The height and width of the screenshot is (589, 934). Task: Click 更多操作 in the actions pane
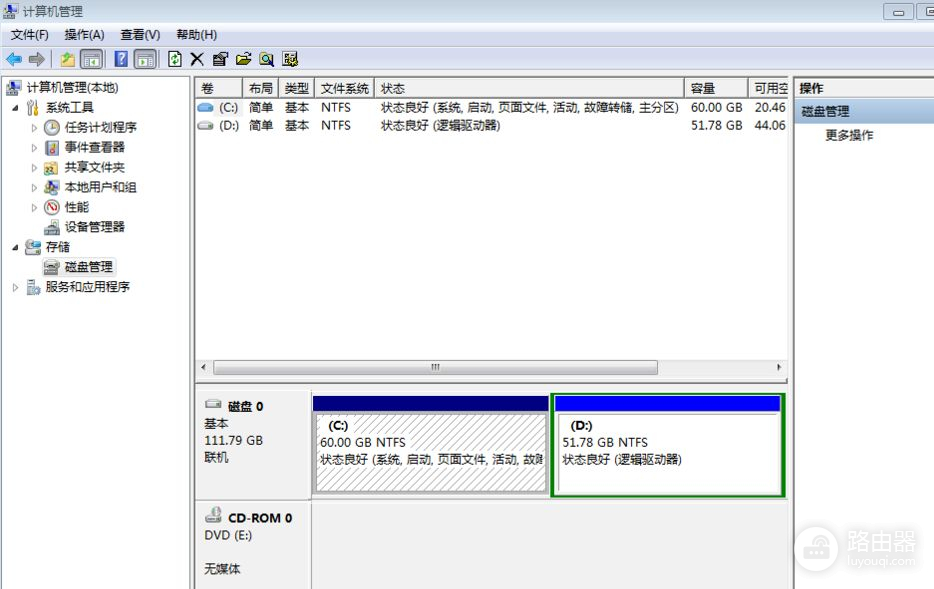849,135
